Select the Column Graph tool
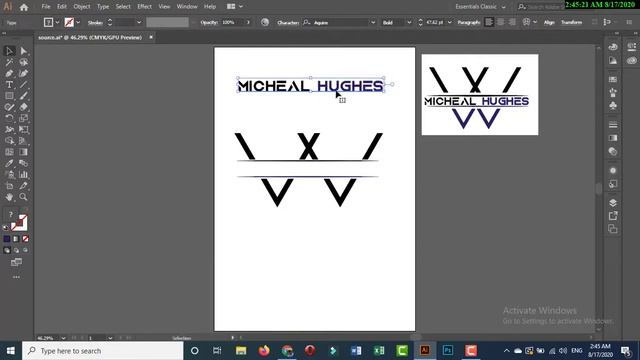The width and height of the screenshot is (640, 360). [x=23, y=175]
